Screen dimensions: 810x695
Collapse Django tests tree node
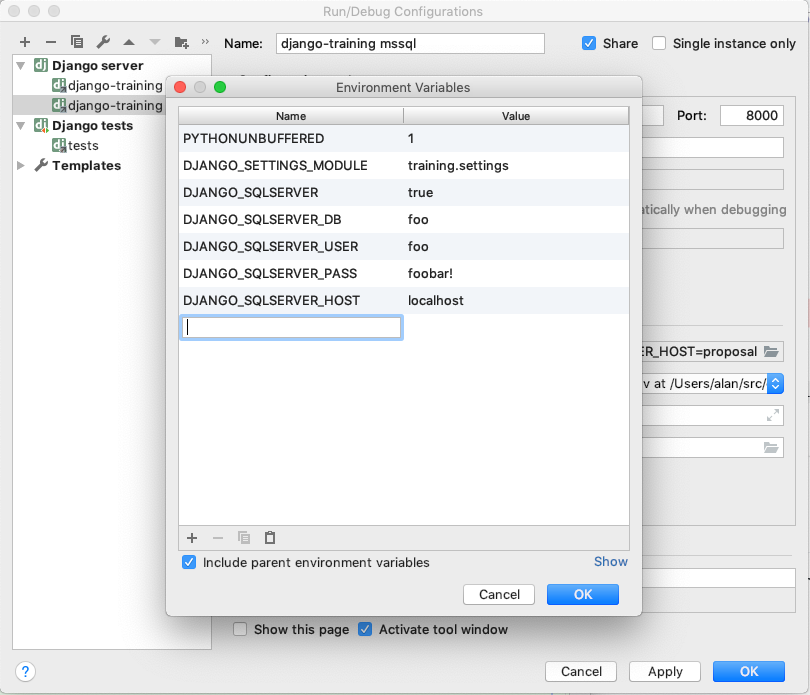(x=21, y=126)
